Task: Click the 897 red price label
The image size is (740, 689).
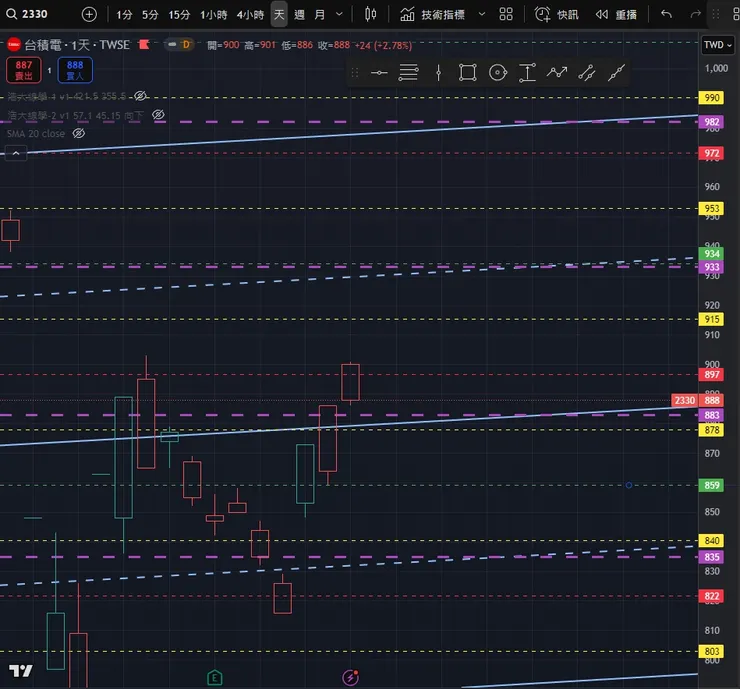Action: pos(711,374)
